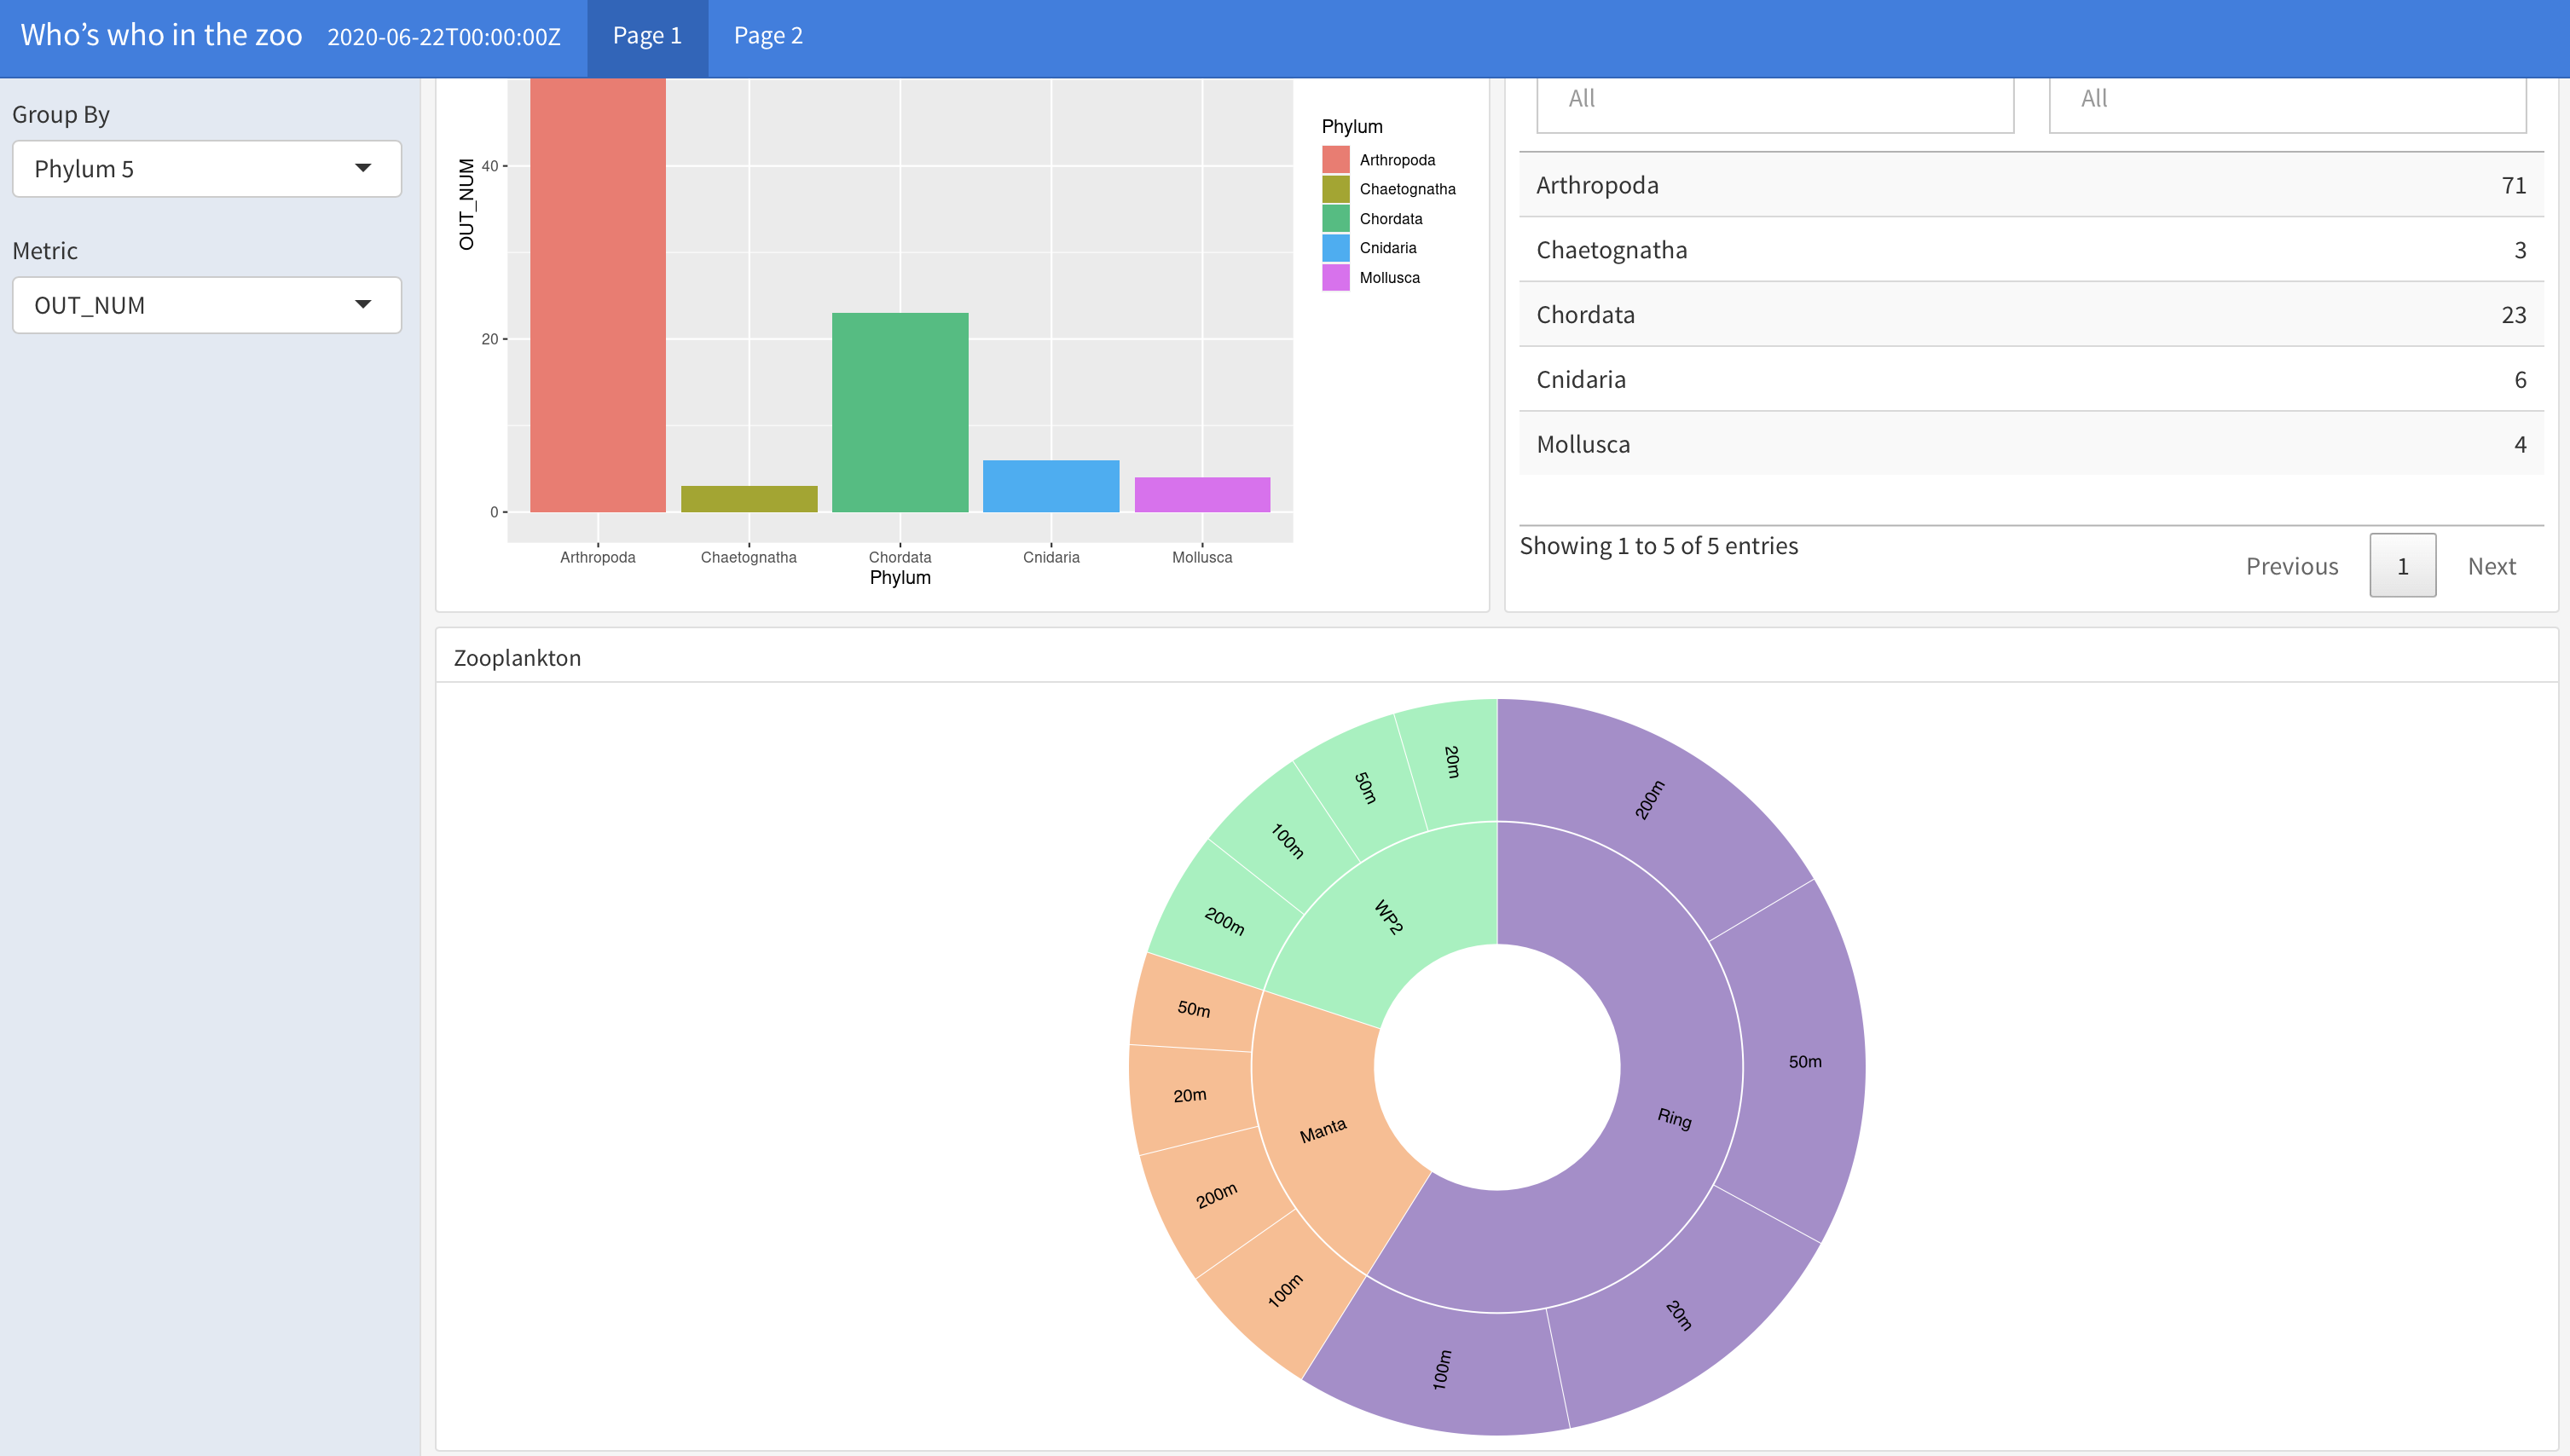Switch to the Page 2 tab
This screenshot has width=2570, height=1456.
(x=767, y=36)
